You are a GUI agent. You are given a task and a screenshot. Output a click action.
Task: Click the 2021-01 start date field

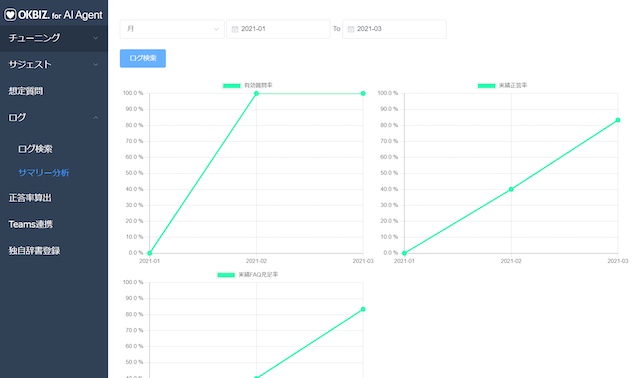click(x=278, y=29)
